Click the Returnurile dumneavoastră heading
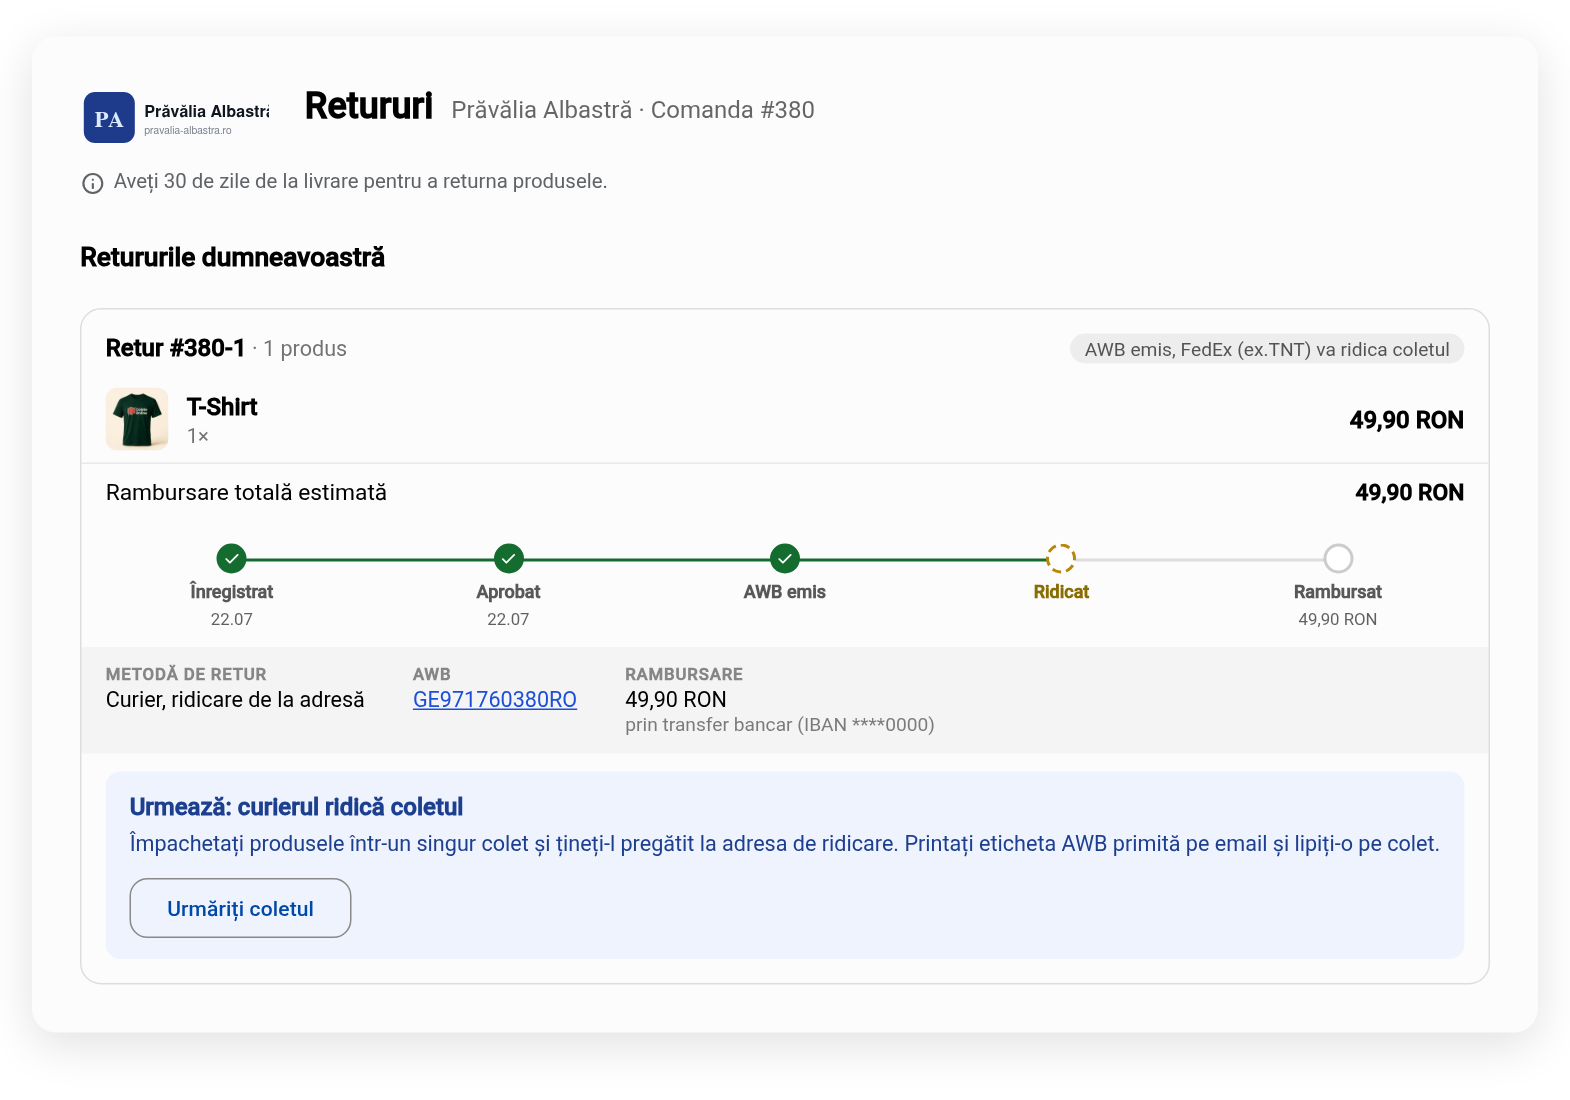Image resolution: width=1570 pixels, height=1100 pixels. point(232,258)
